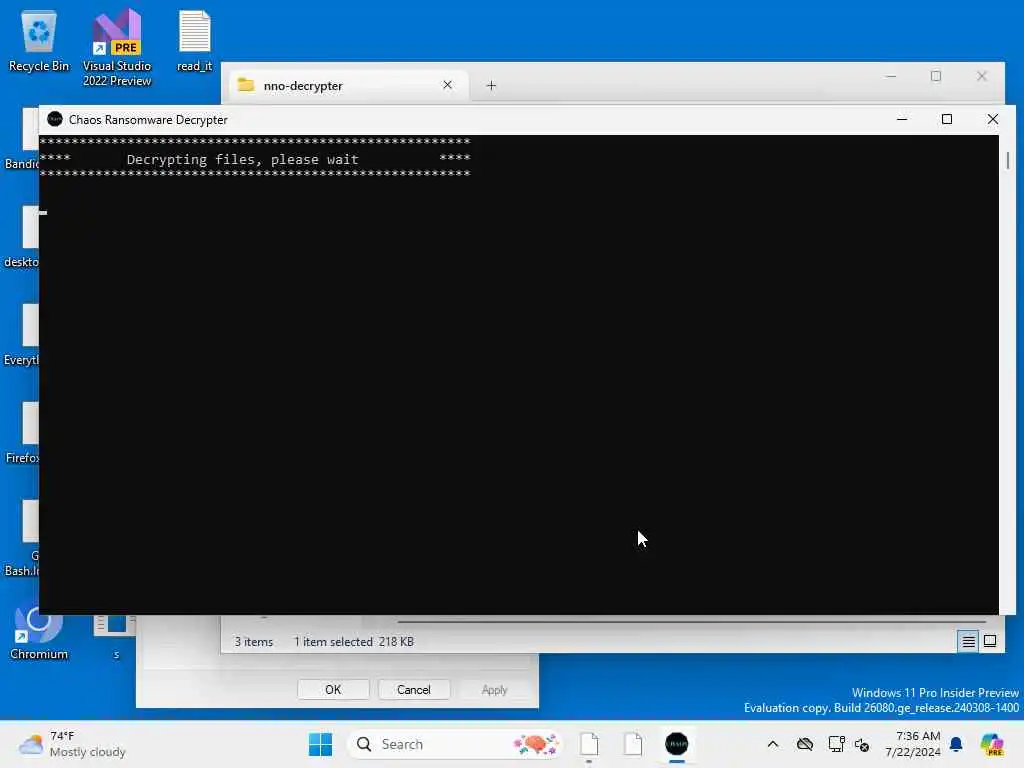Switch Explorer to large thumbnails view icon
Viewport: 1024px width, 768px height.
[x=990, y=641]
